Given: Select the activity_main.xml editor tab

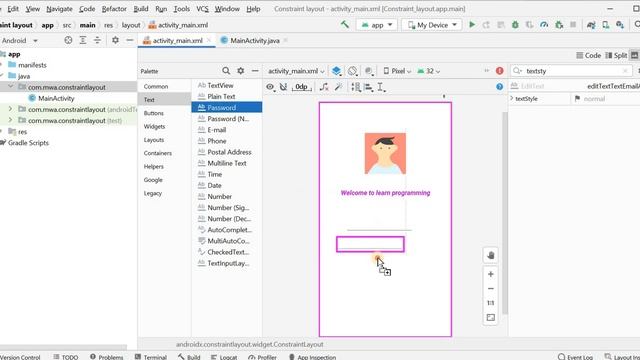Looking at the screenshot, I should tap(177, 40).
